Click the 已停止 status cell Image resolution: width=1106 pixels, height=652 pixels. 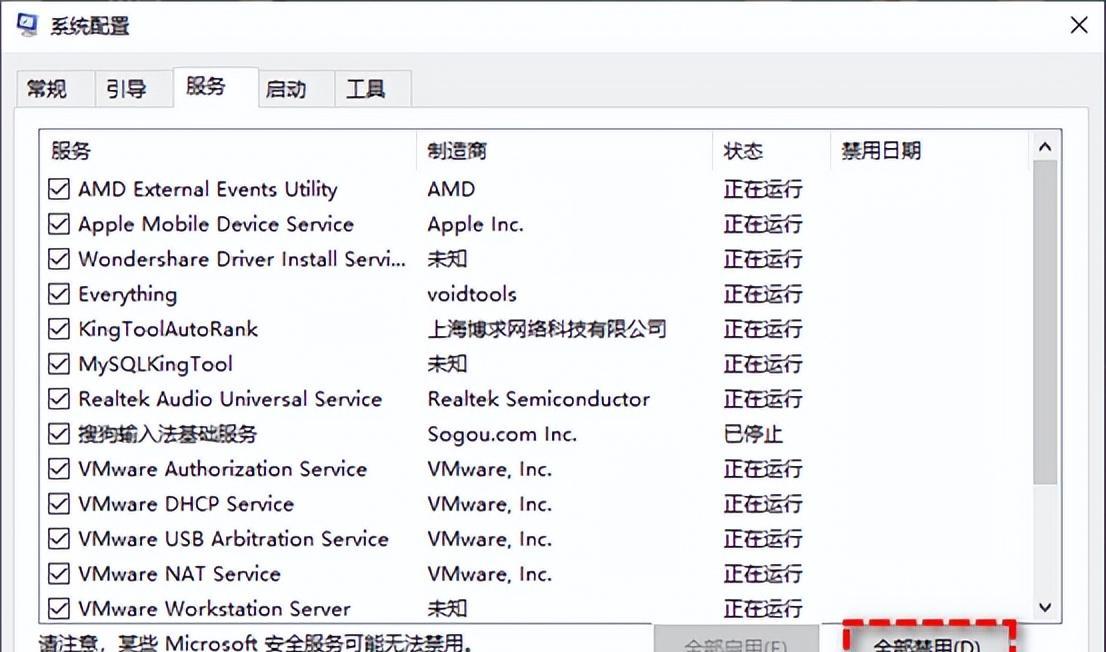click(x=753, y=434)
